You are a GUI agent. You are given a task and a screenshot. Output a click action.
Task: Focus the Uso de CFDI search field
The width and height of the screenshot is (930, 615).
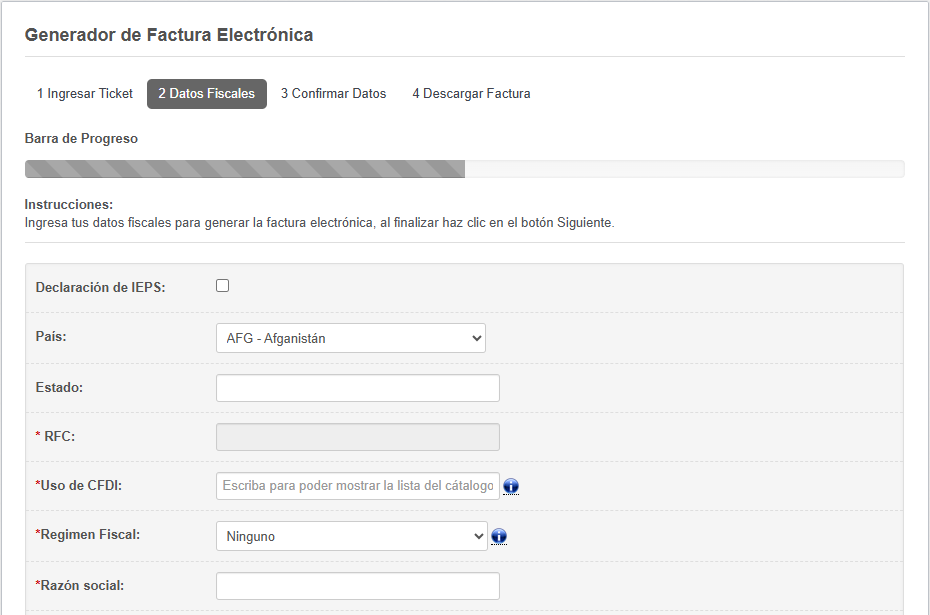pos(358,486)
